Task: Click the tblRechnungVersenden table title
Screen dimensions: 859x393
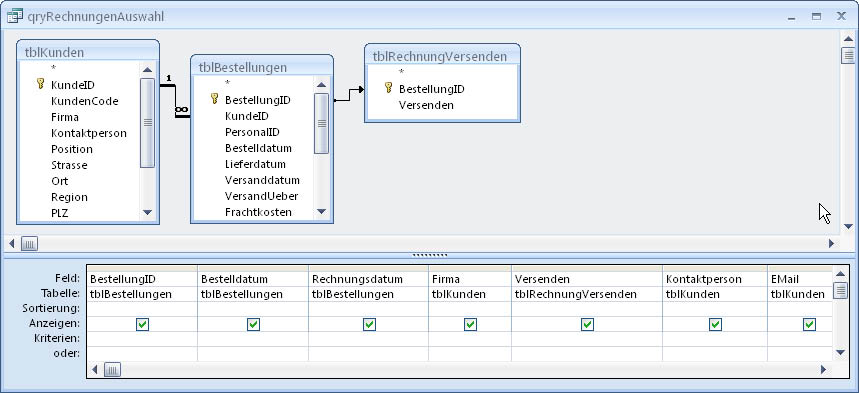Action: (x=439, y=56)
